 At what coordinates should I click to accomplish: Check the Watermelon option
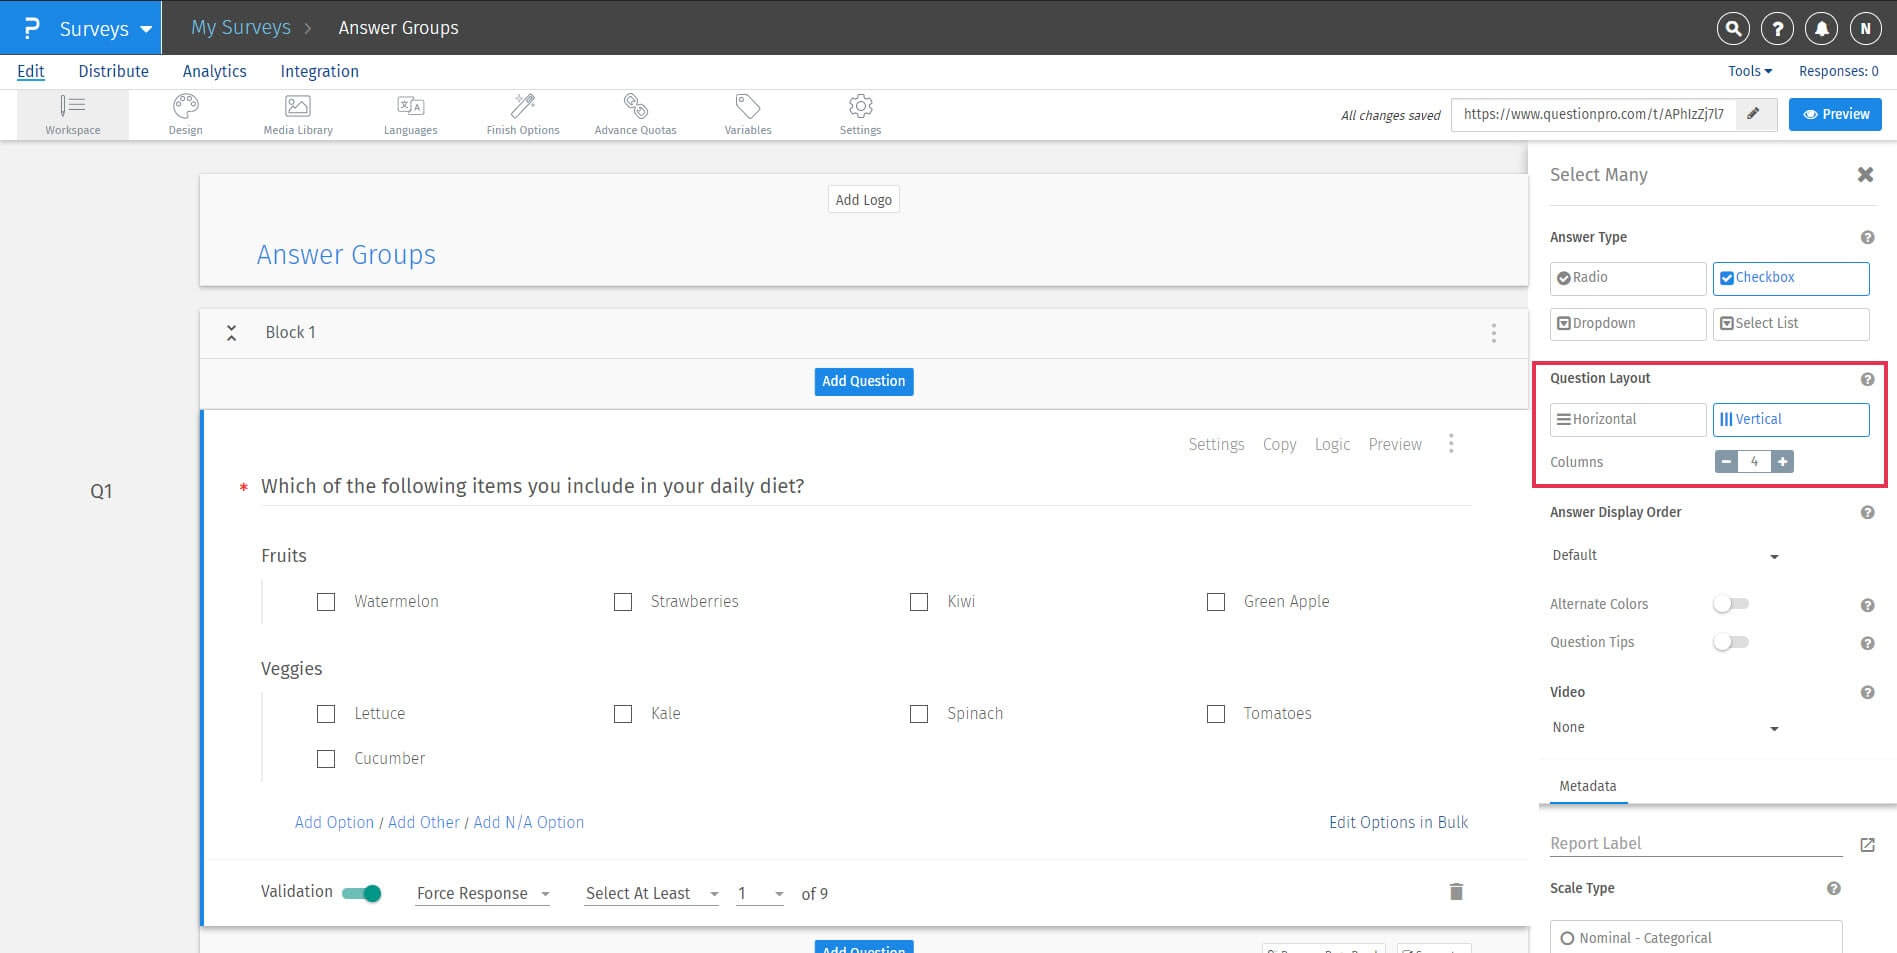[x=325, y=601]
